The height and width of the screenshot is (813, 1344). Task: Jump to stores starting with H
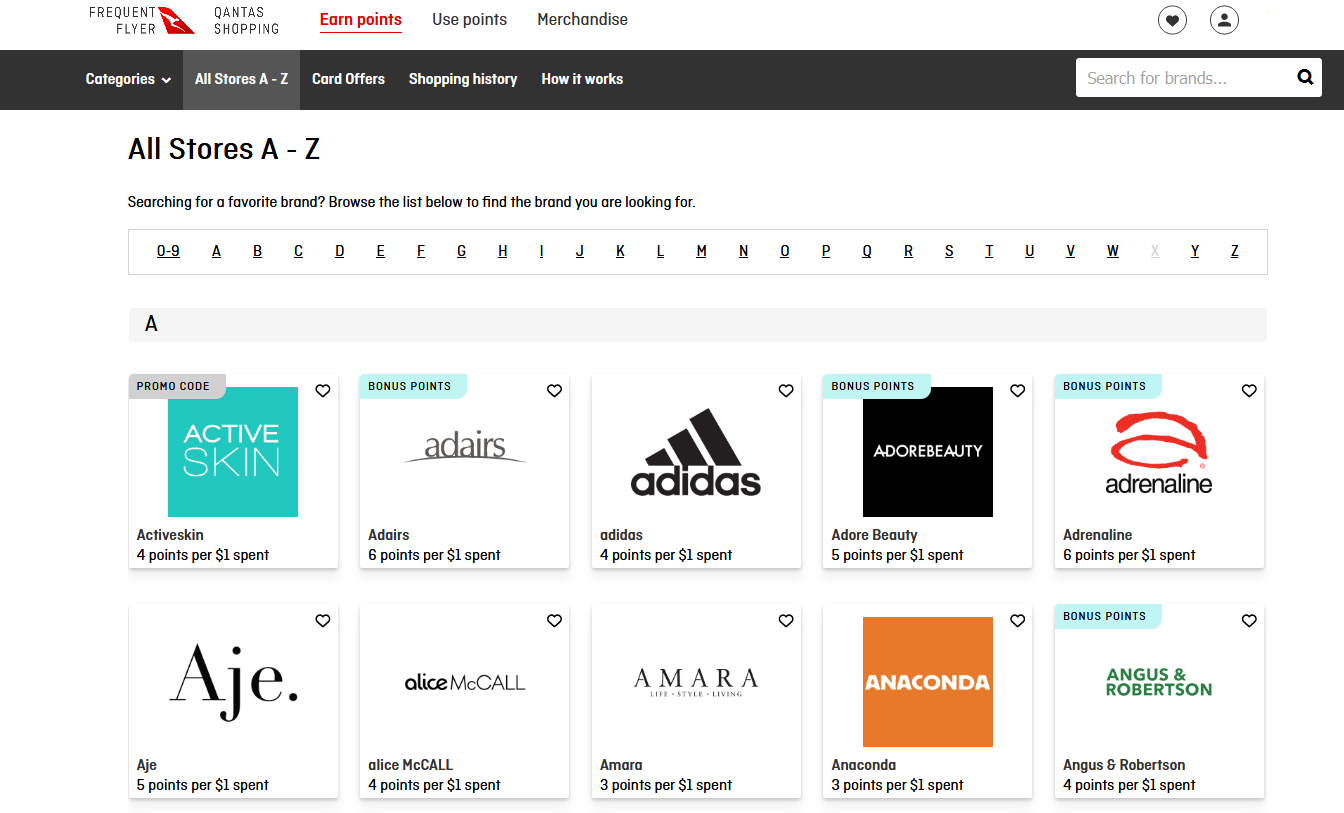pos(503,251)
